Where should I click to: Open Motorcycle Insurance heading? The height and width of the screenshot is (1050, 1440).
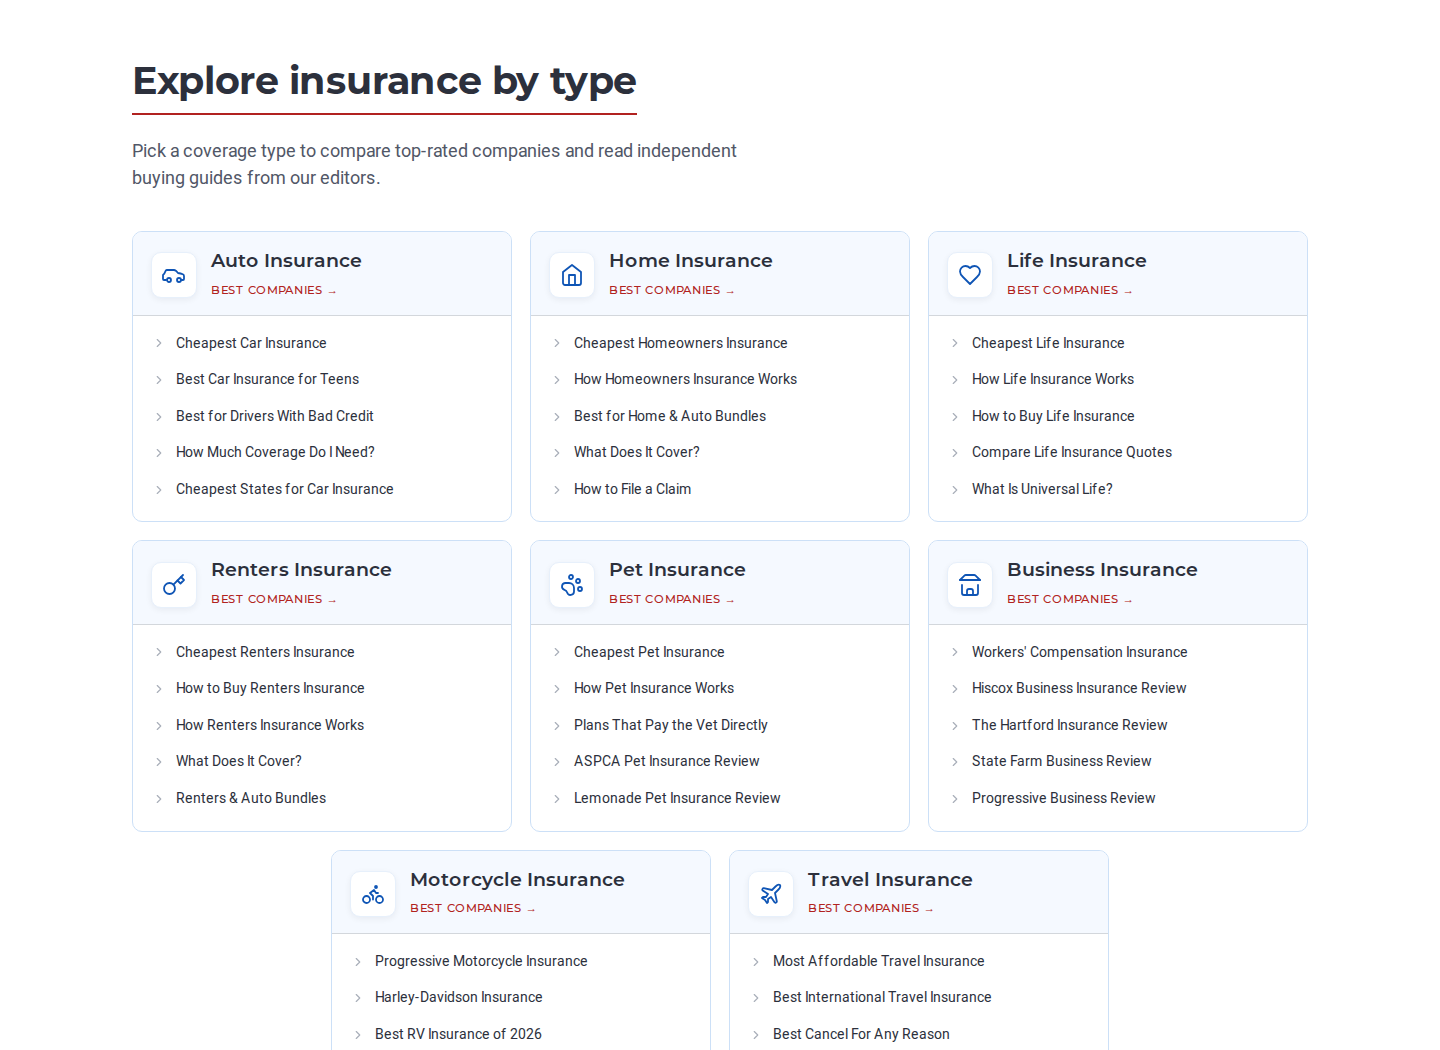pos(517,880)
